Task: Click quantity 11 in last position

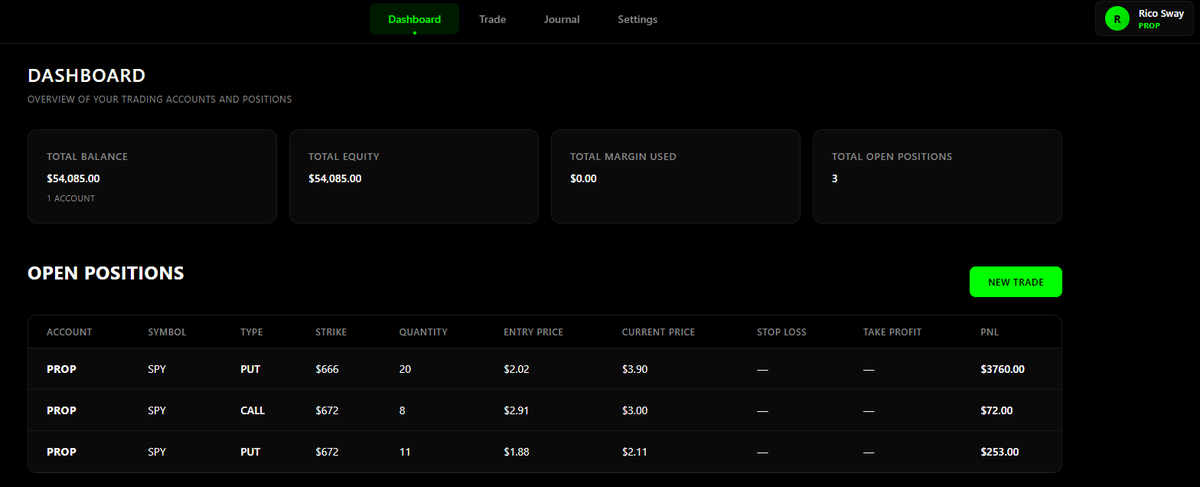Action: click(x=404, y=452)
